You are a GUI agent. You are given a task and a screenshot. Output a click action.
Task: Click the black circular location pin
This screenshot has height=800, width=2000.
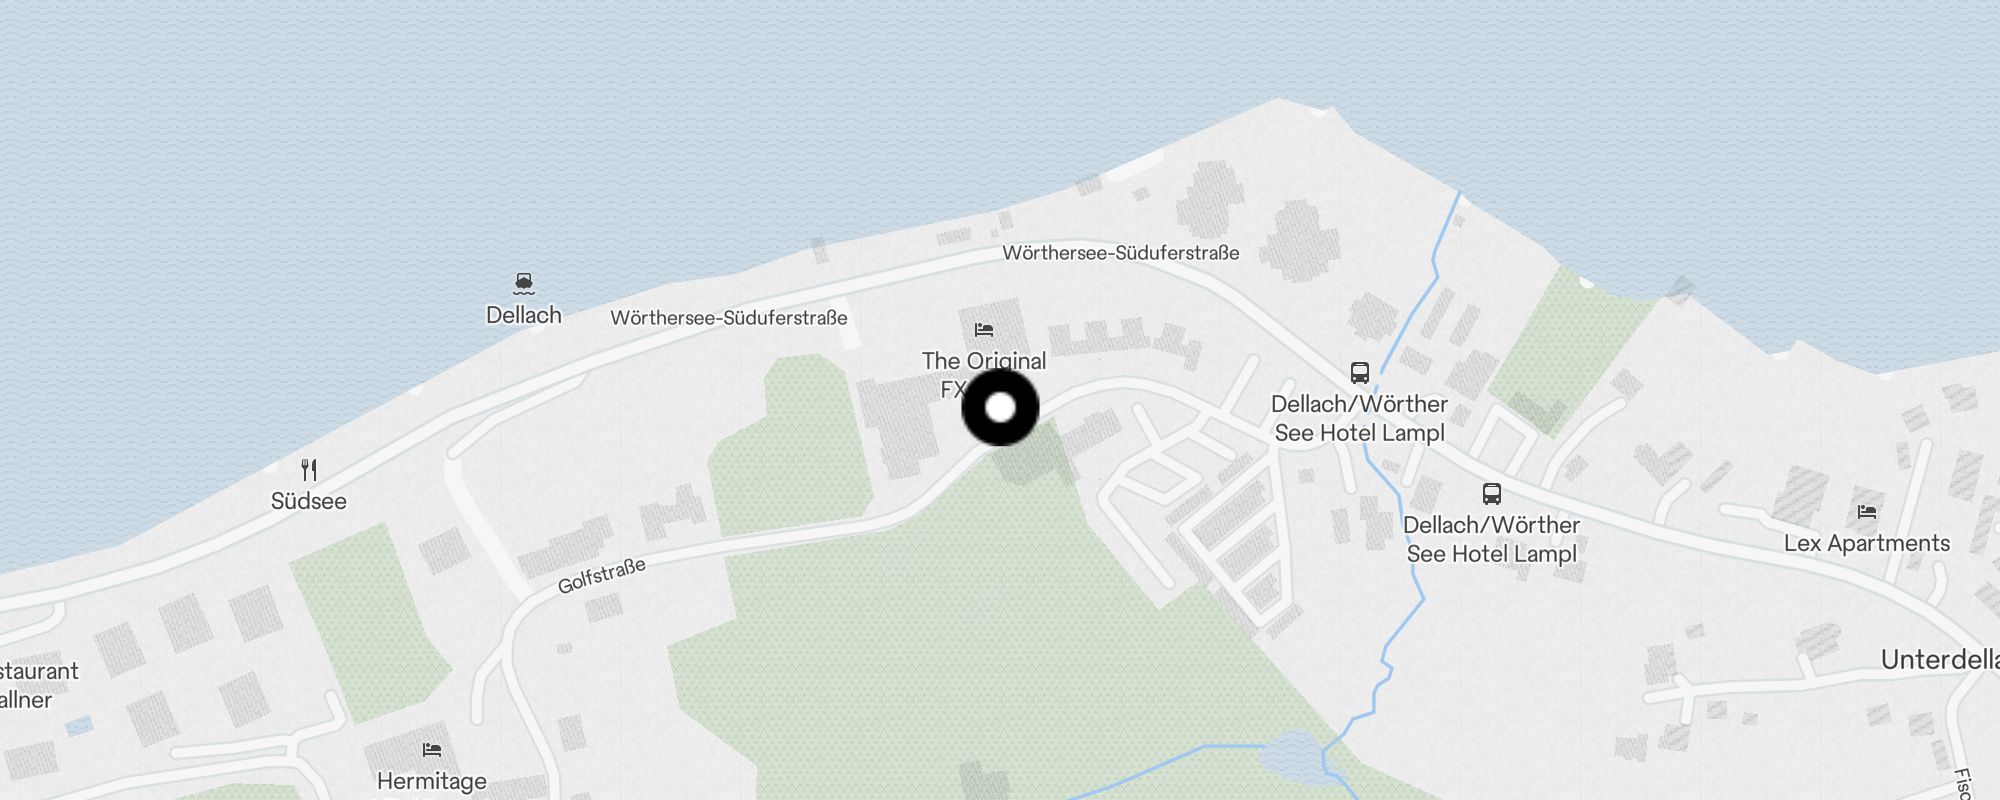1000,408
